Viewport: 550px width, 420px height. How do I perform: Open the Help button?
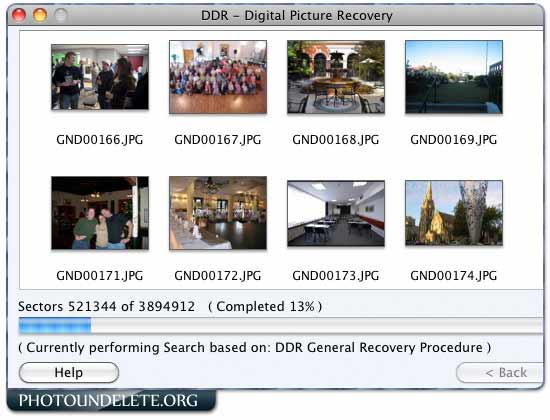click(69, 373)
